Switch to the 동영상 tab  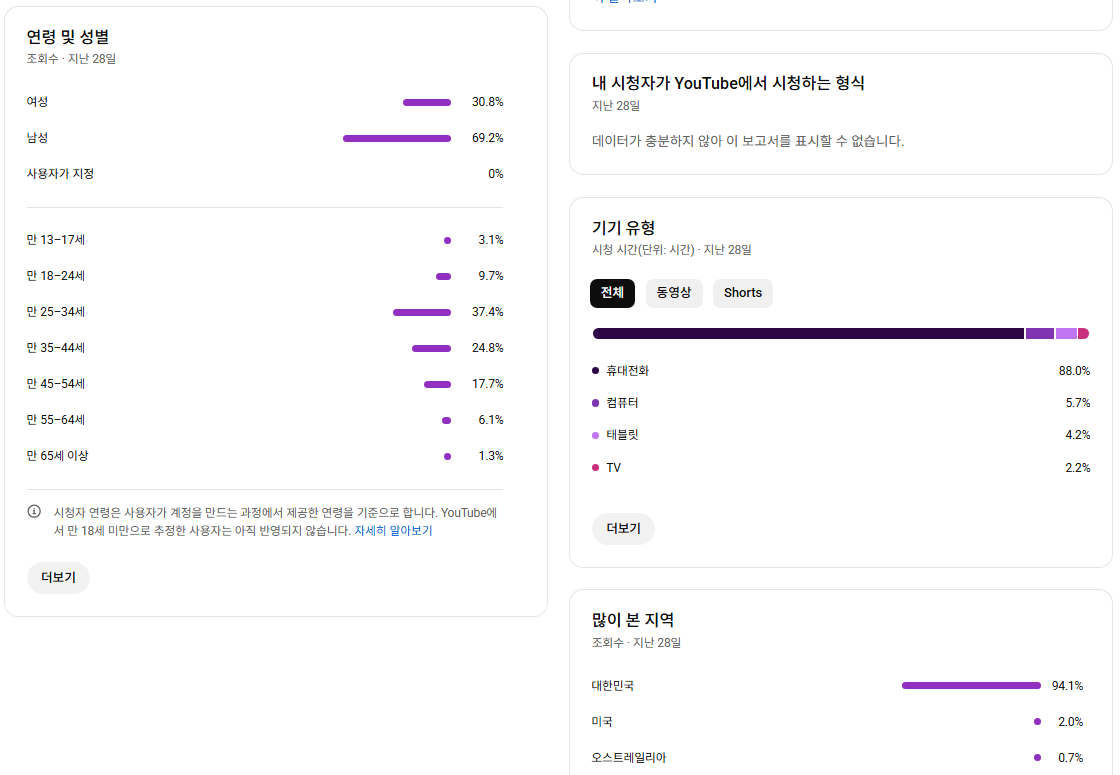pyautogui.click(x=674, y=293)
